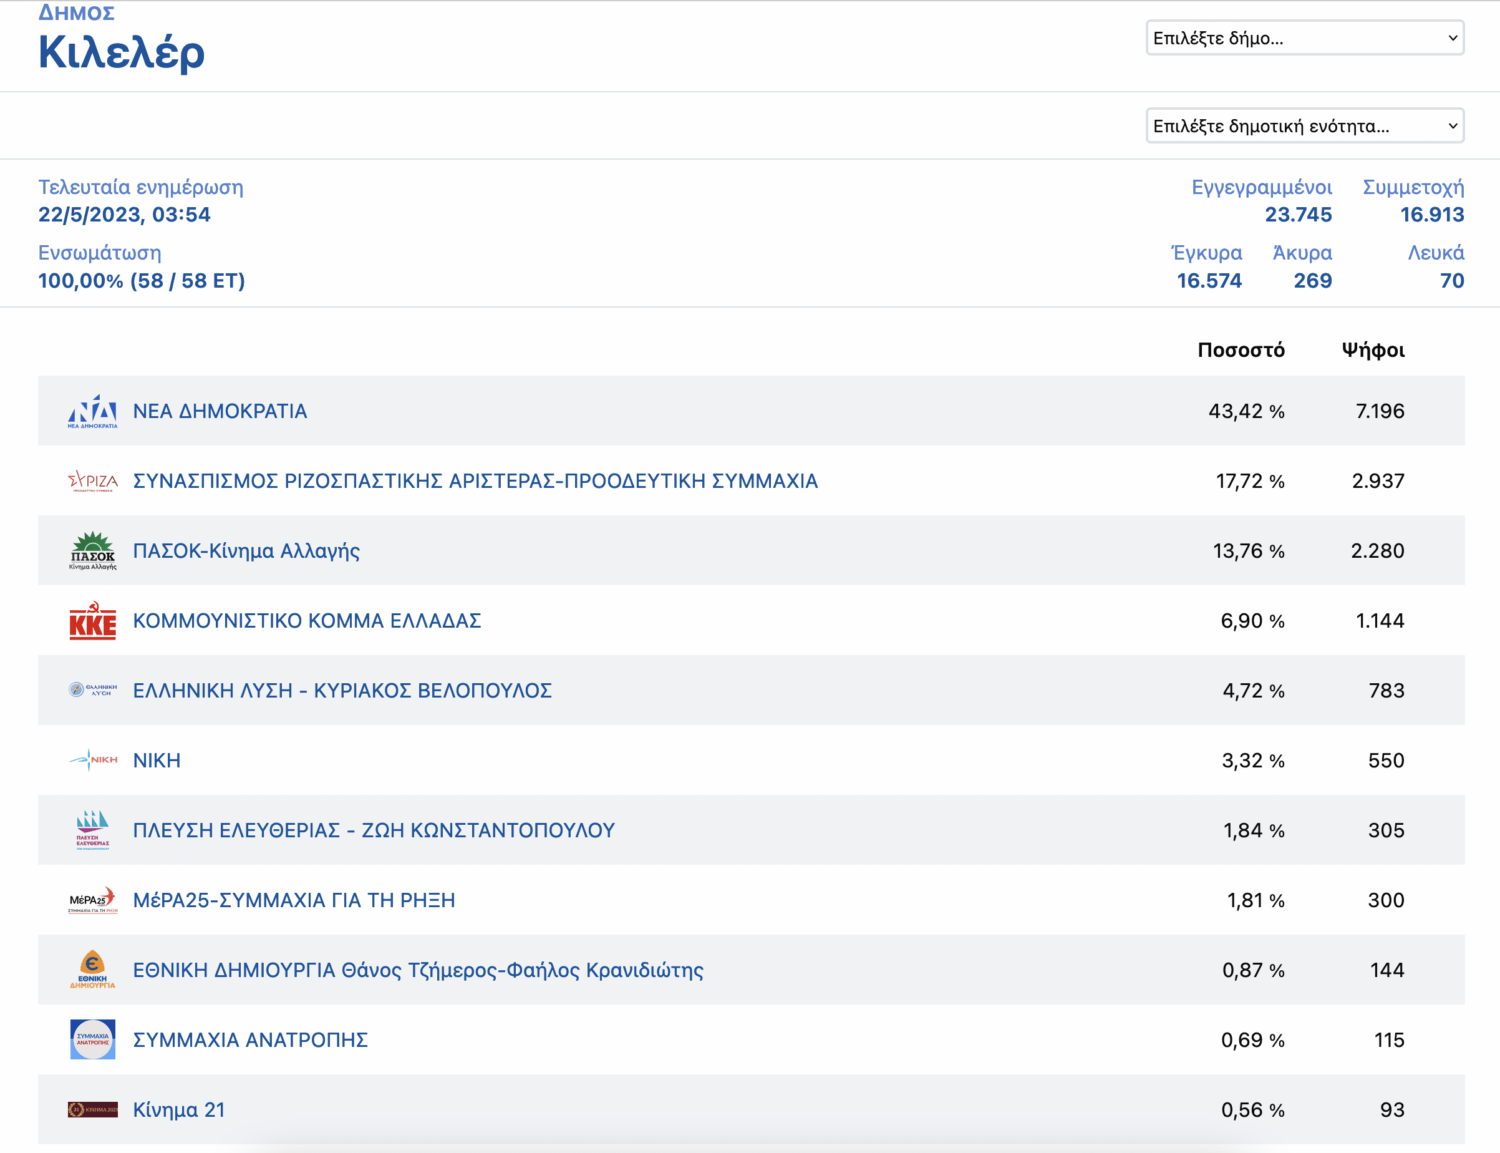Click the blank votes value 70

point(1452,281)
